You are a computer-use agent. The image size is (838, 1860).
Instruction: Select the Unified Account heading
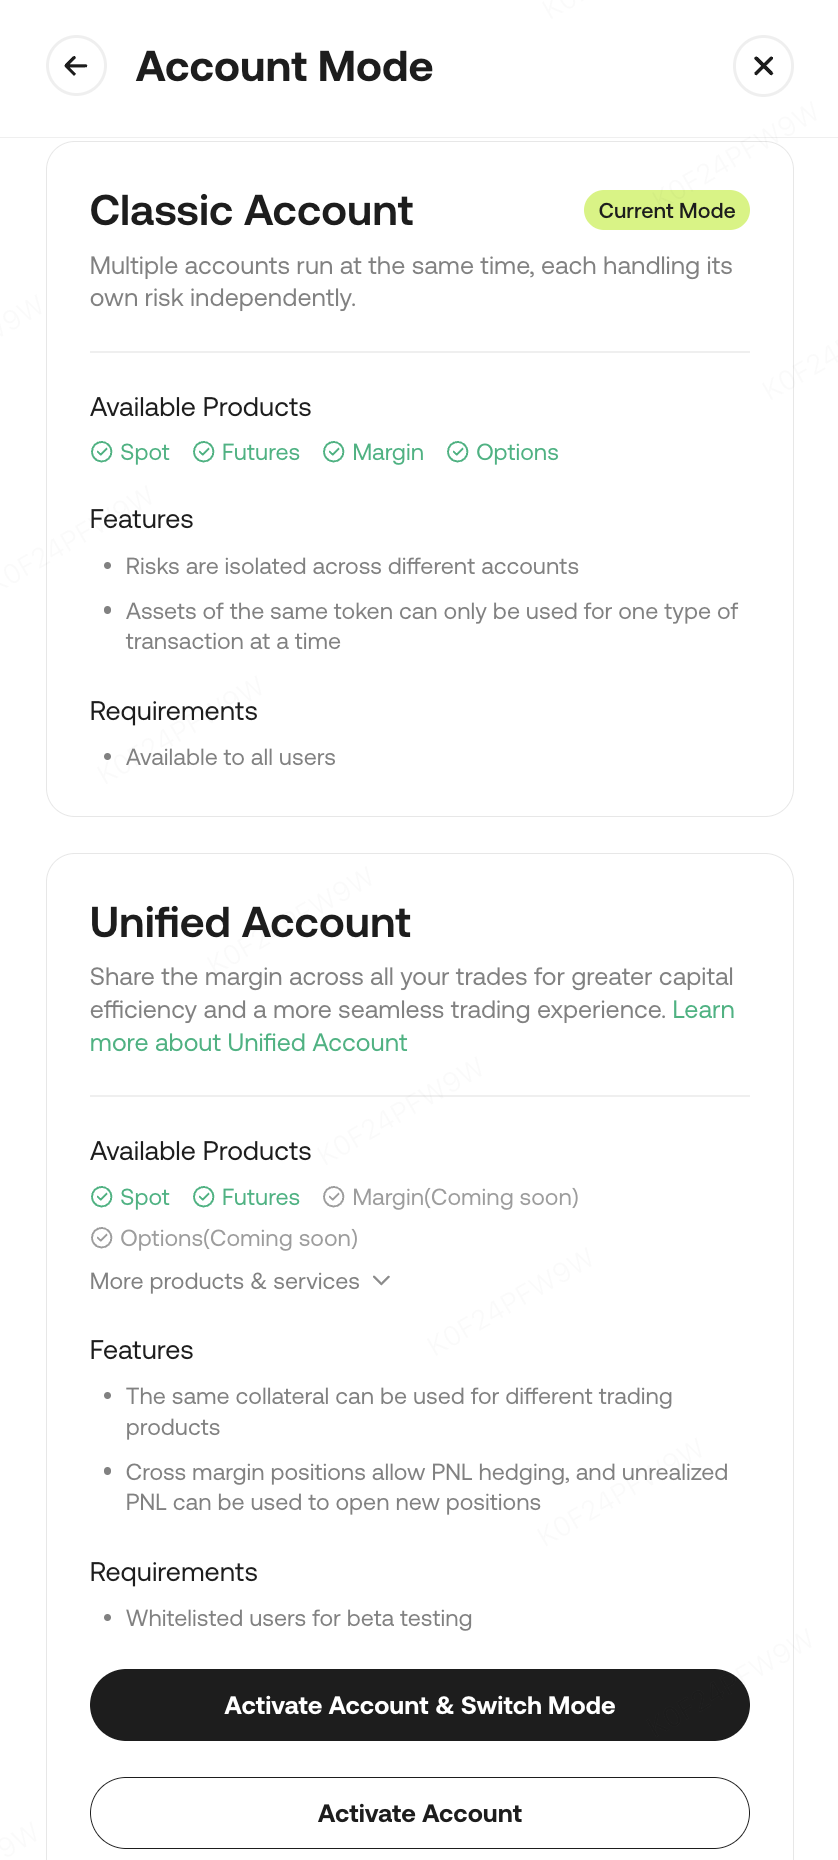point(250,922)
